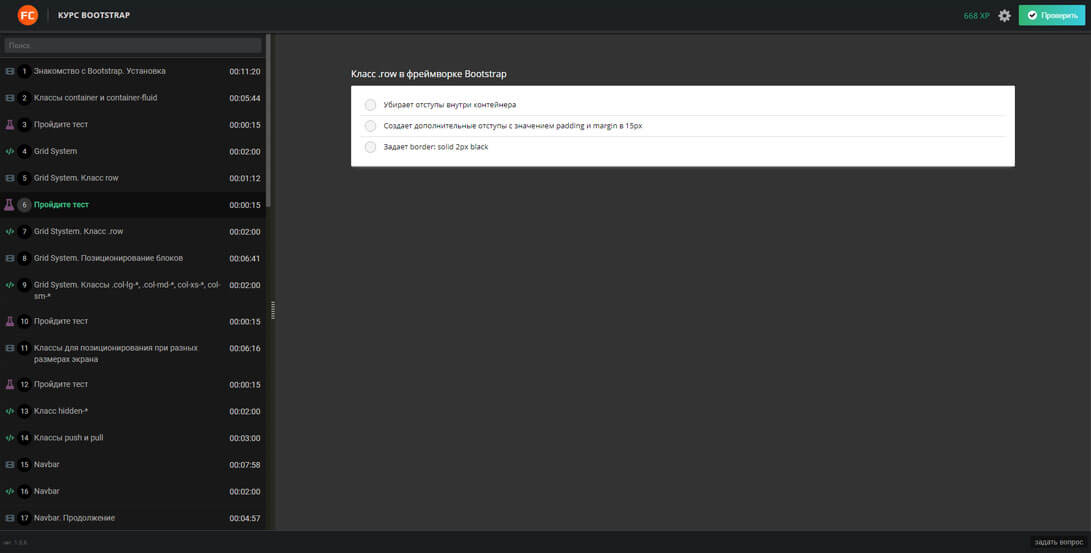The width and height of the screenshot is (1091, 553).
Task: Open lesson 'Знакомство с Bootstrap. Установка'
Action: tap(99, 71)
